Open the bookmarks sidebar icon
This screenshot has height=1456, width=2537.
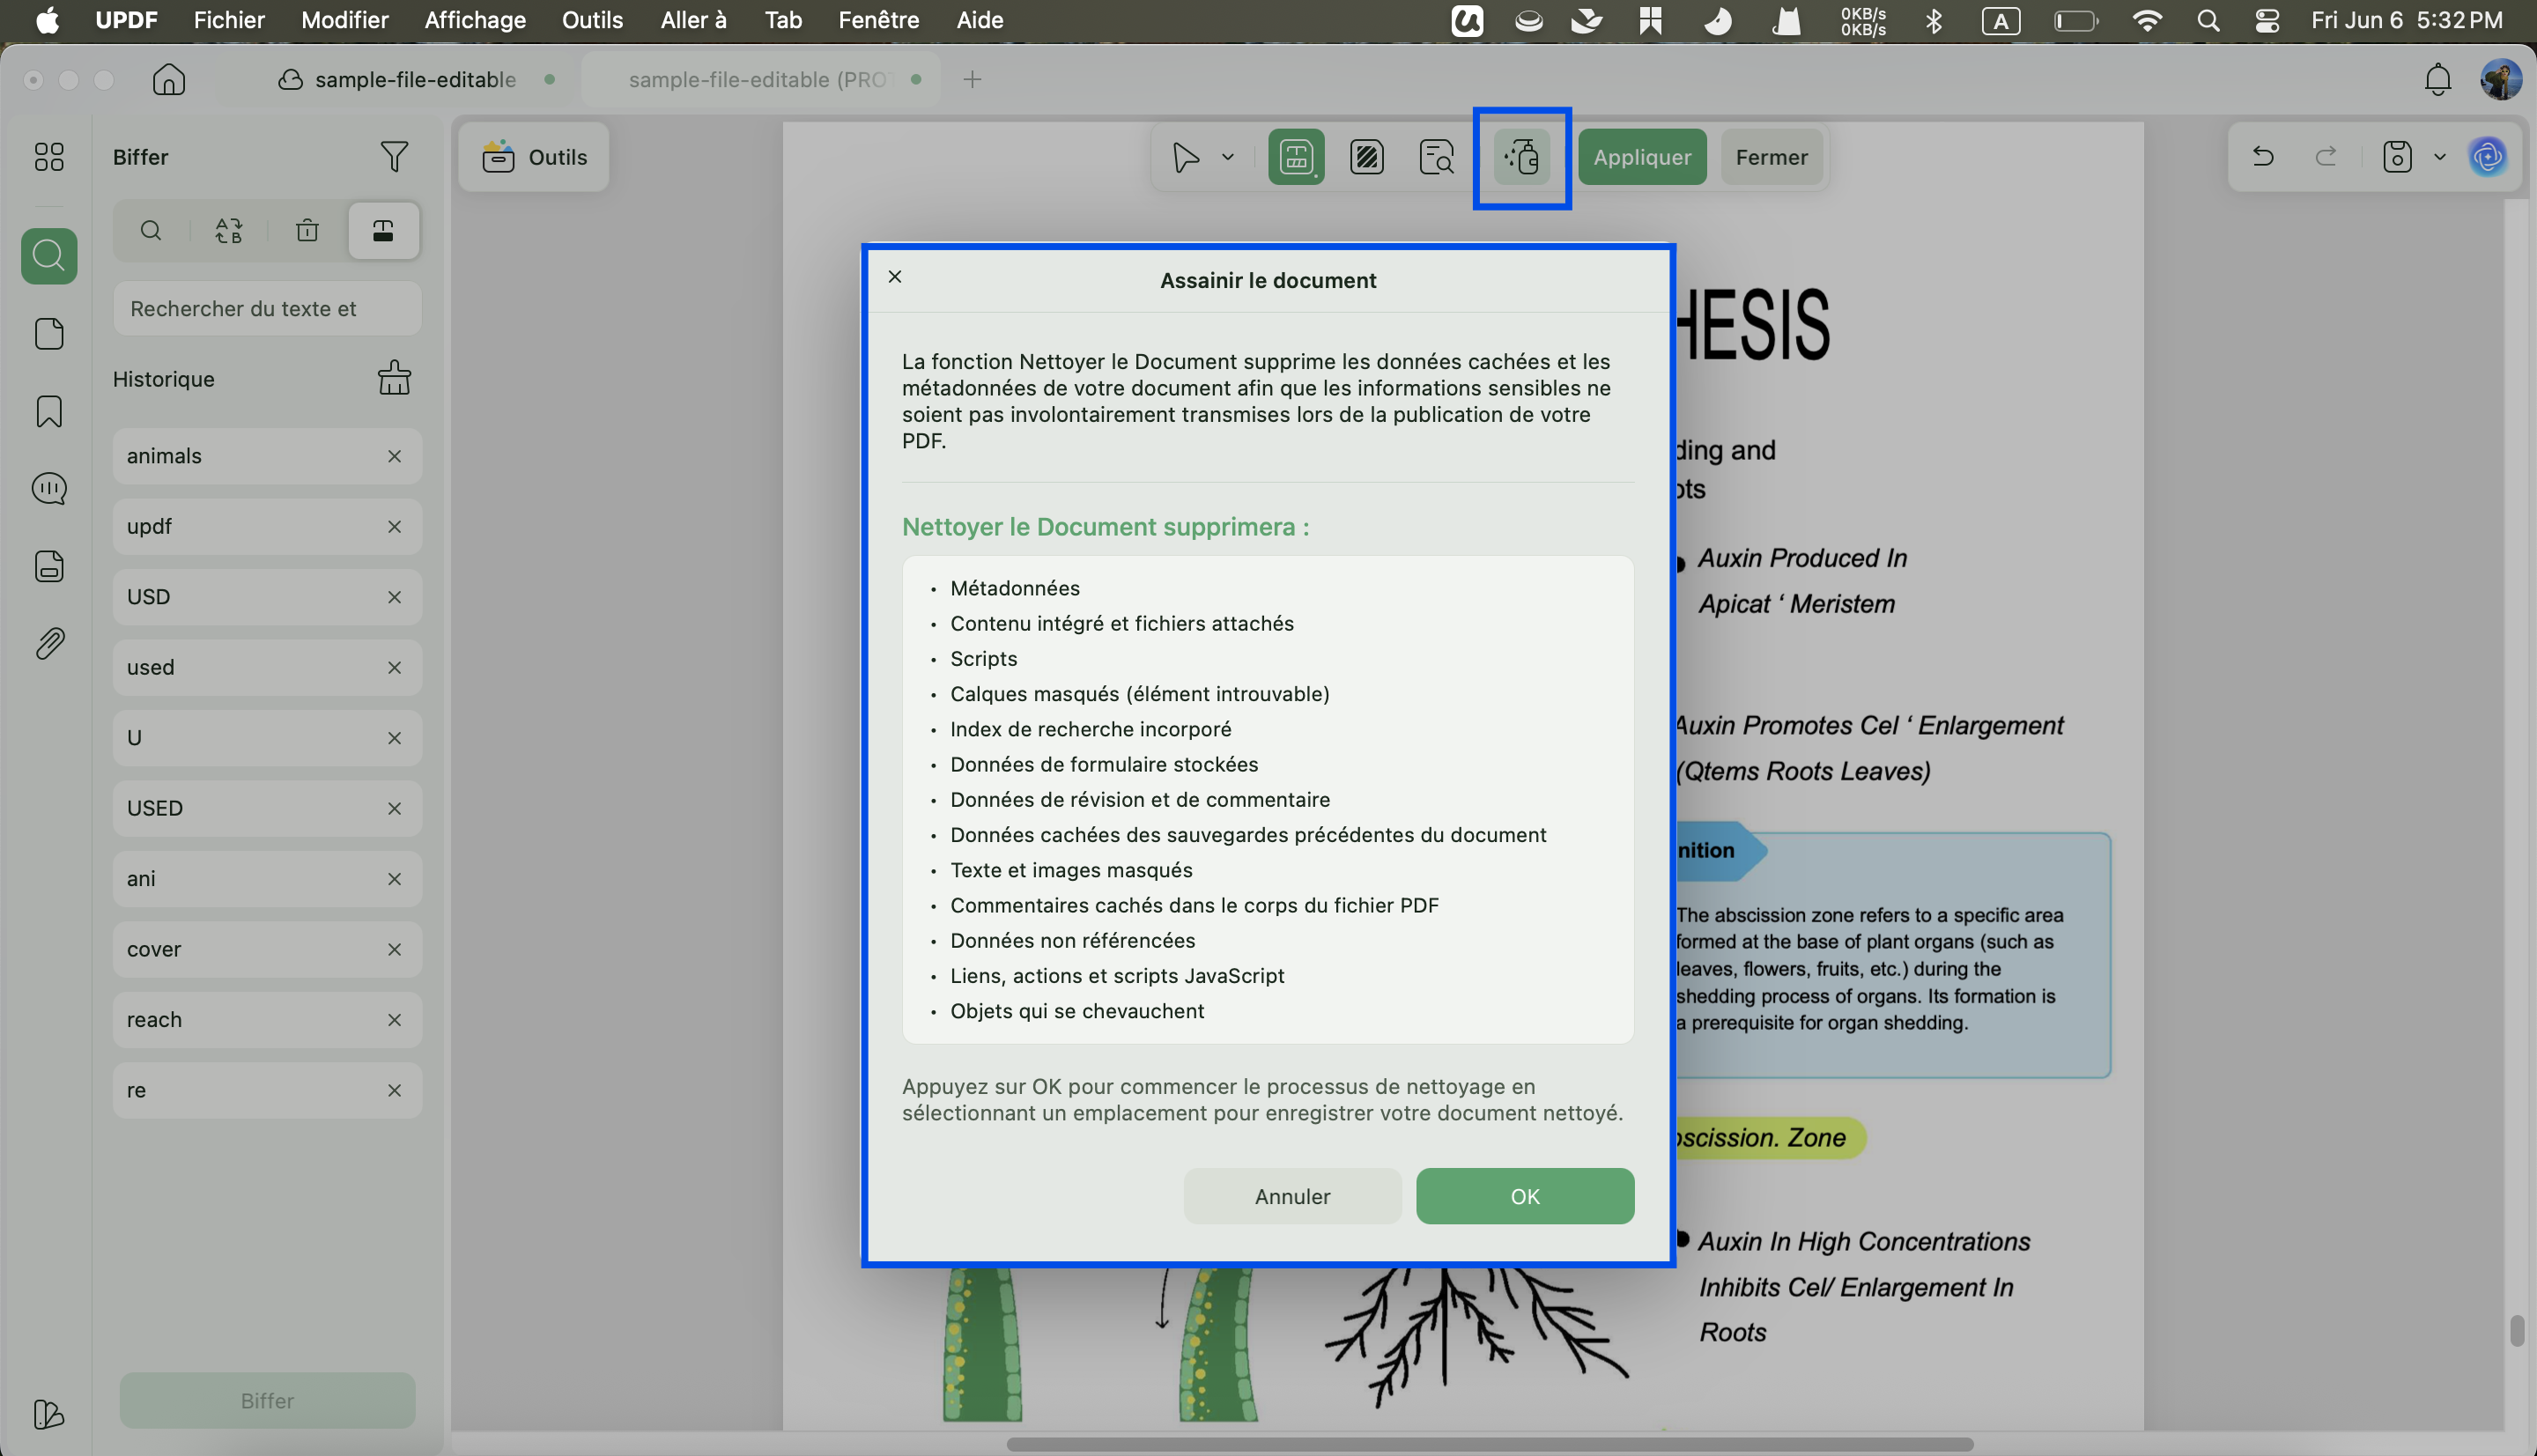[x=49, y=411]
